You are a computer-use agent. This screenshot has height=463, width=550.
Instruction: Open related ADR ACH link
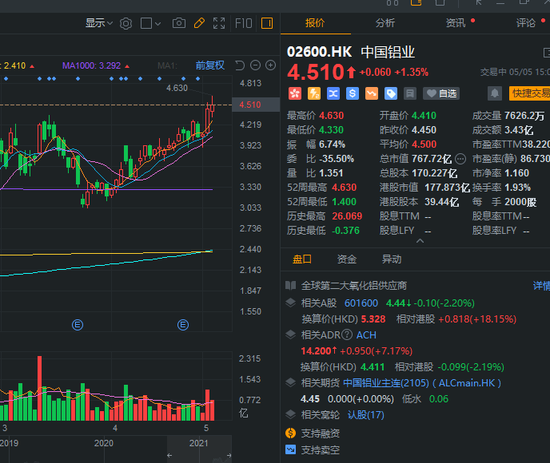(x=366, y=335)
